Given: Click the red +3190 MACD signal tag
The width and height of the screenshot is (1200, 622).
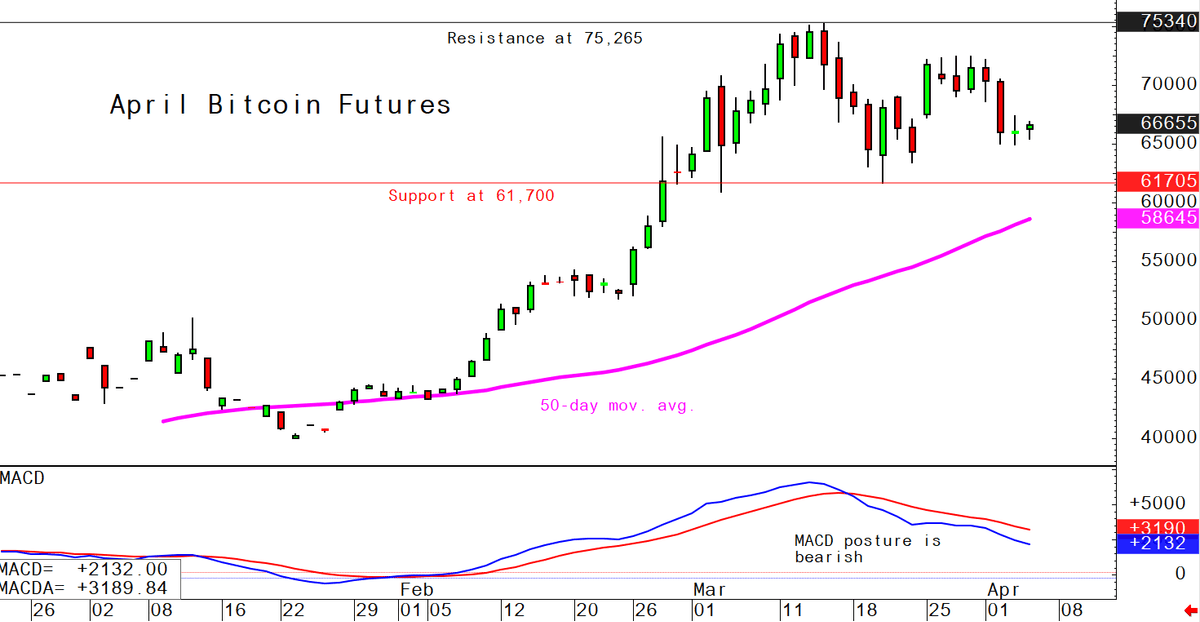Looking at the screenshot, I should click(x=1156, y=527).
